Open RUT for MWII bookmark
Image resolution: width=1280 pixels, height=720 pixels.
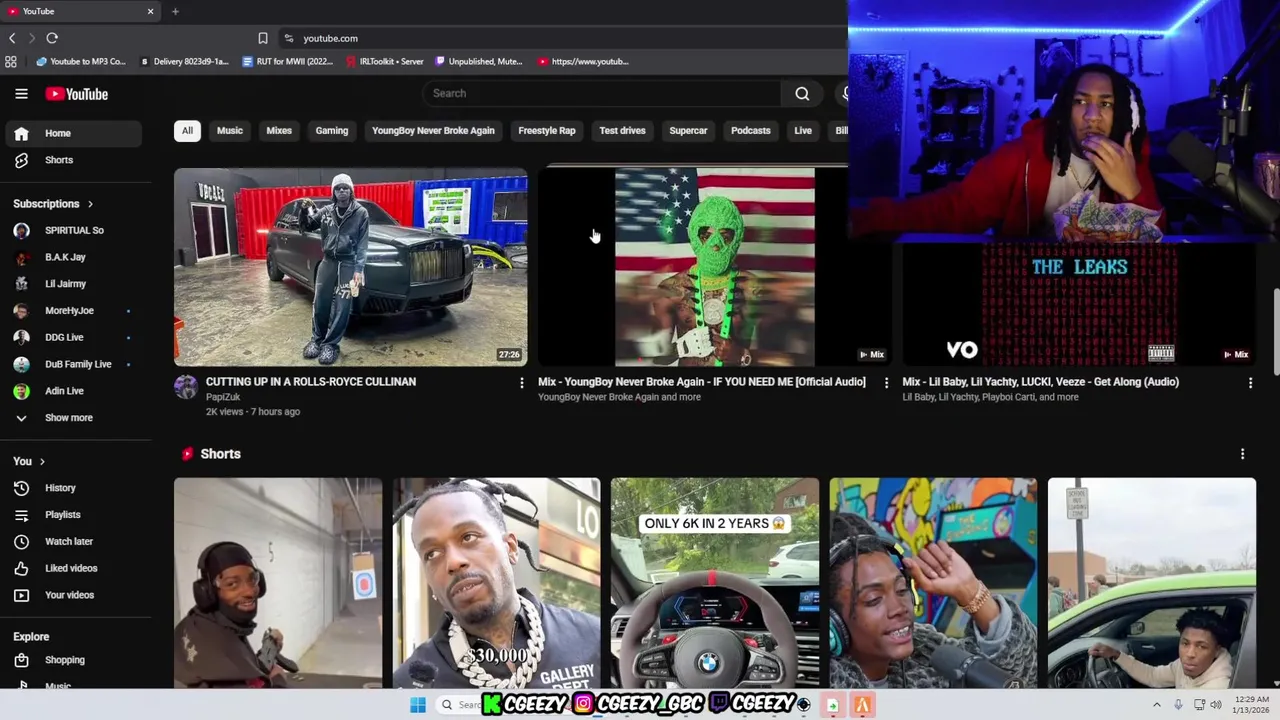pyautogui.click(x=287, y=62)
